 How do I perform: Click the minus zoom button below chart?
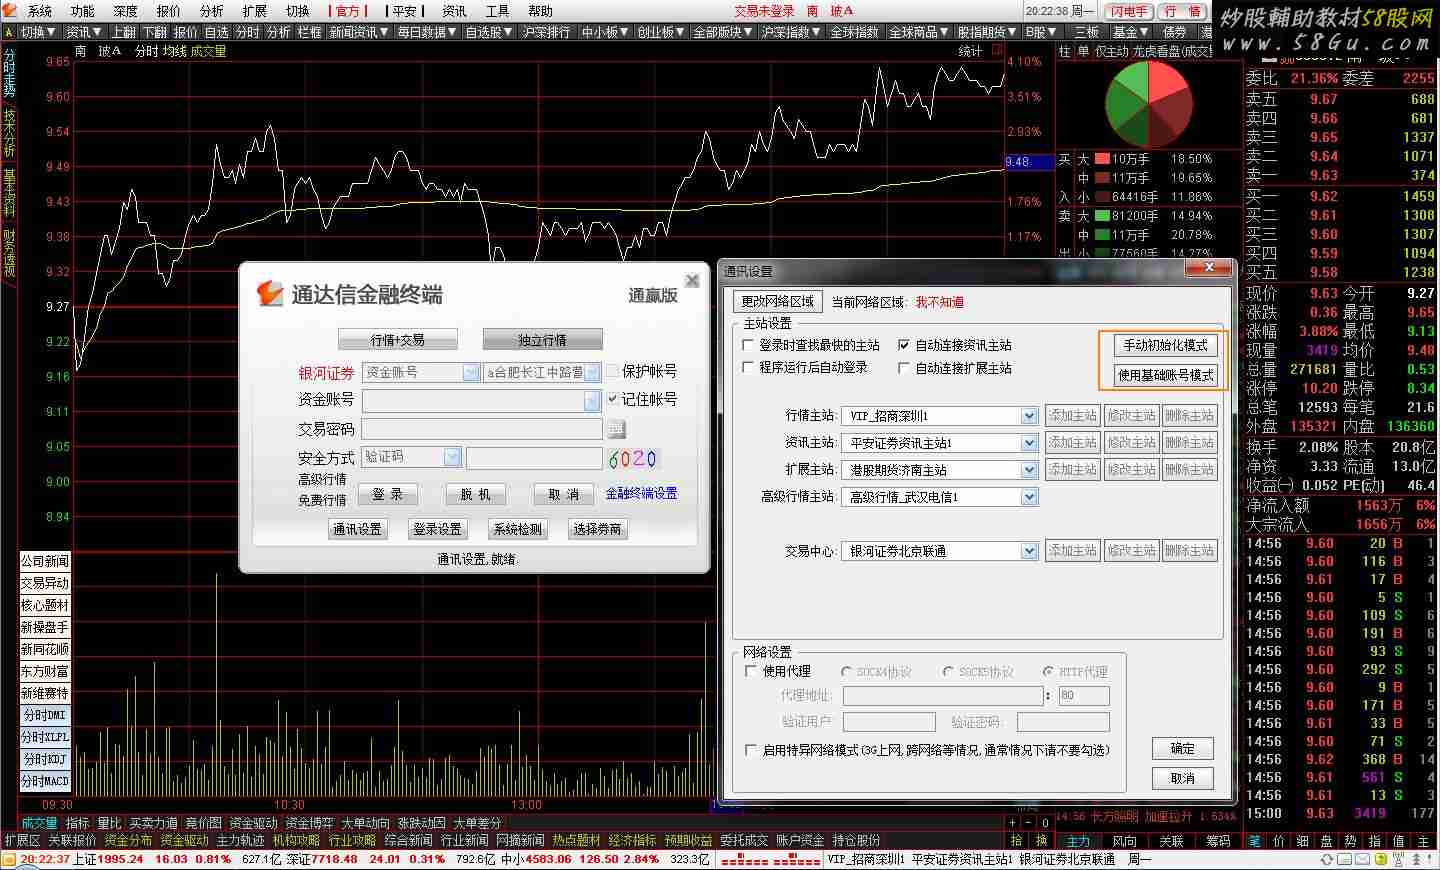1028,823
